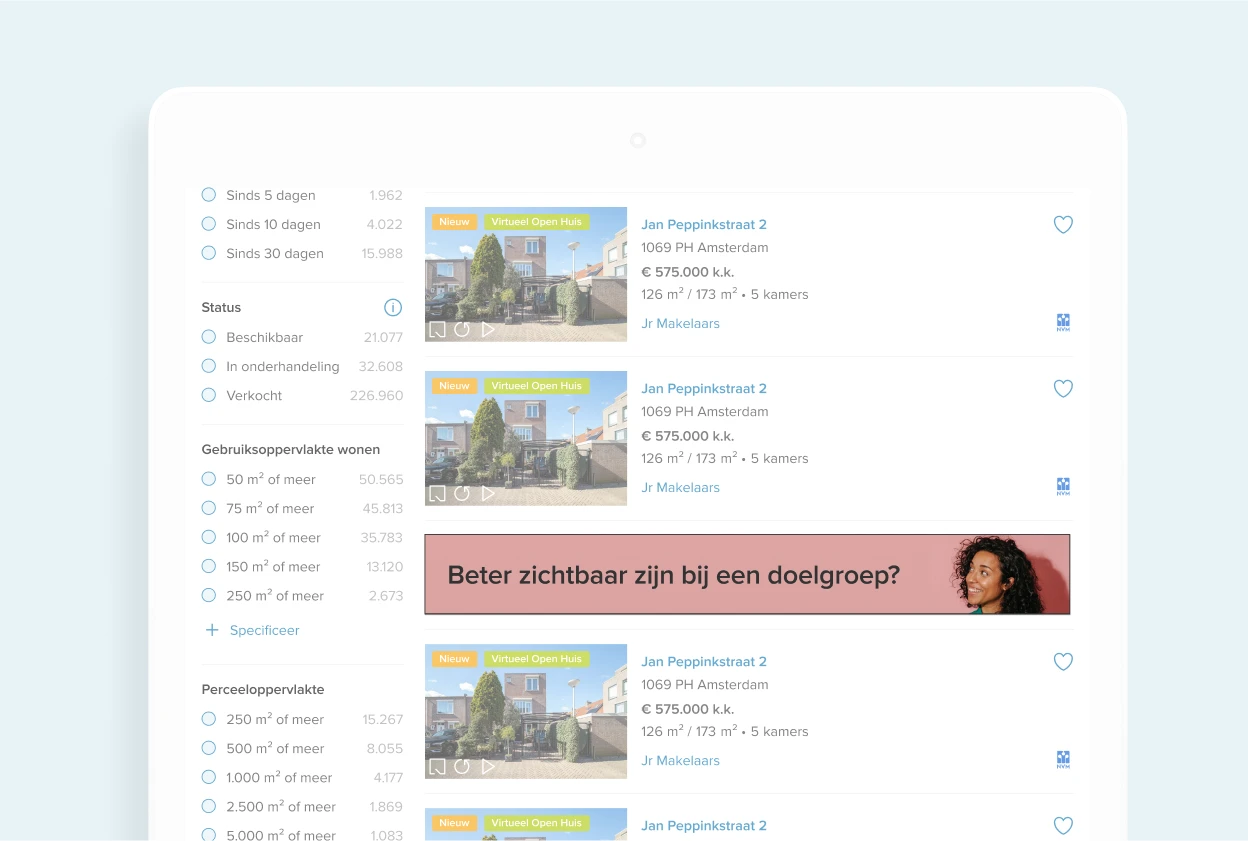Play video icon on second listing photo
Screen dimensions: 1248x841
(488, 493)
